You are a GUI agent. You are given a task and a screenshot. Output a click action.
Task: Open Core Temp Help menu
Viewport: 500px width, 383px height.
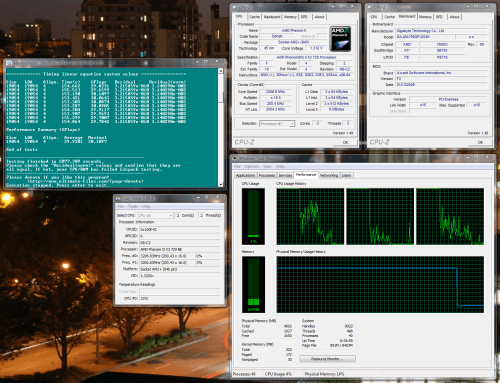point(146,207)
